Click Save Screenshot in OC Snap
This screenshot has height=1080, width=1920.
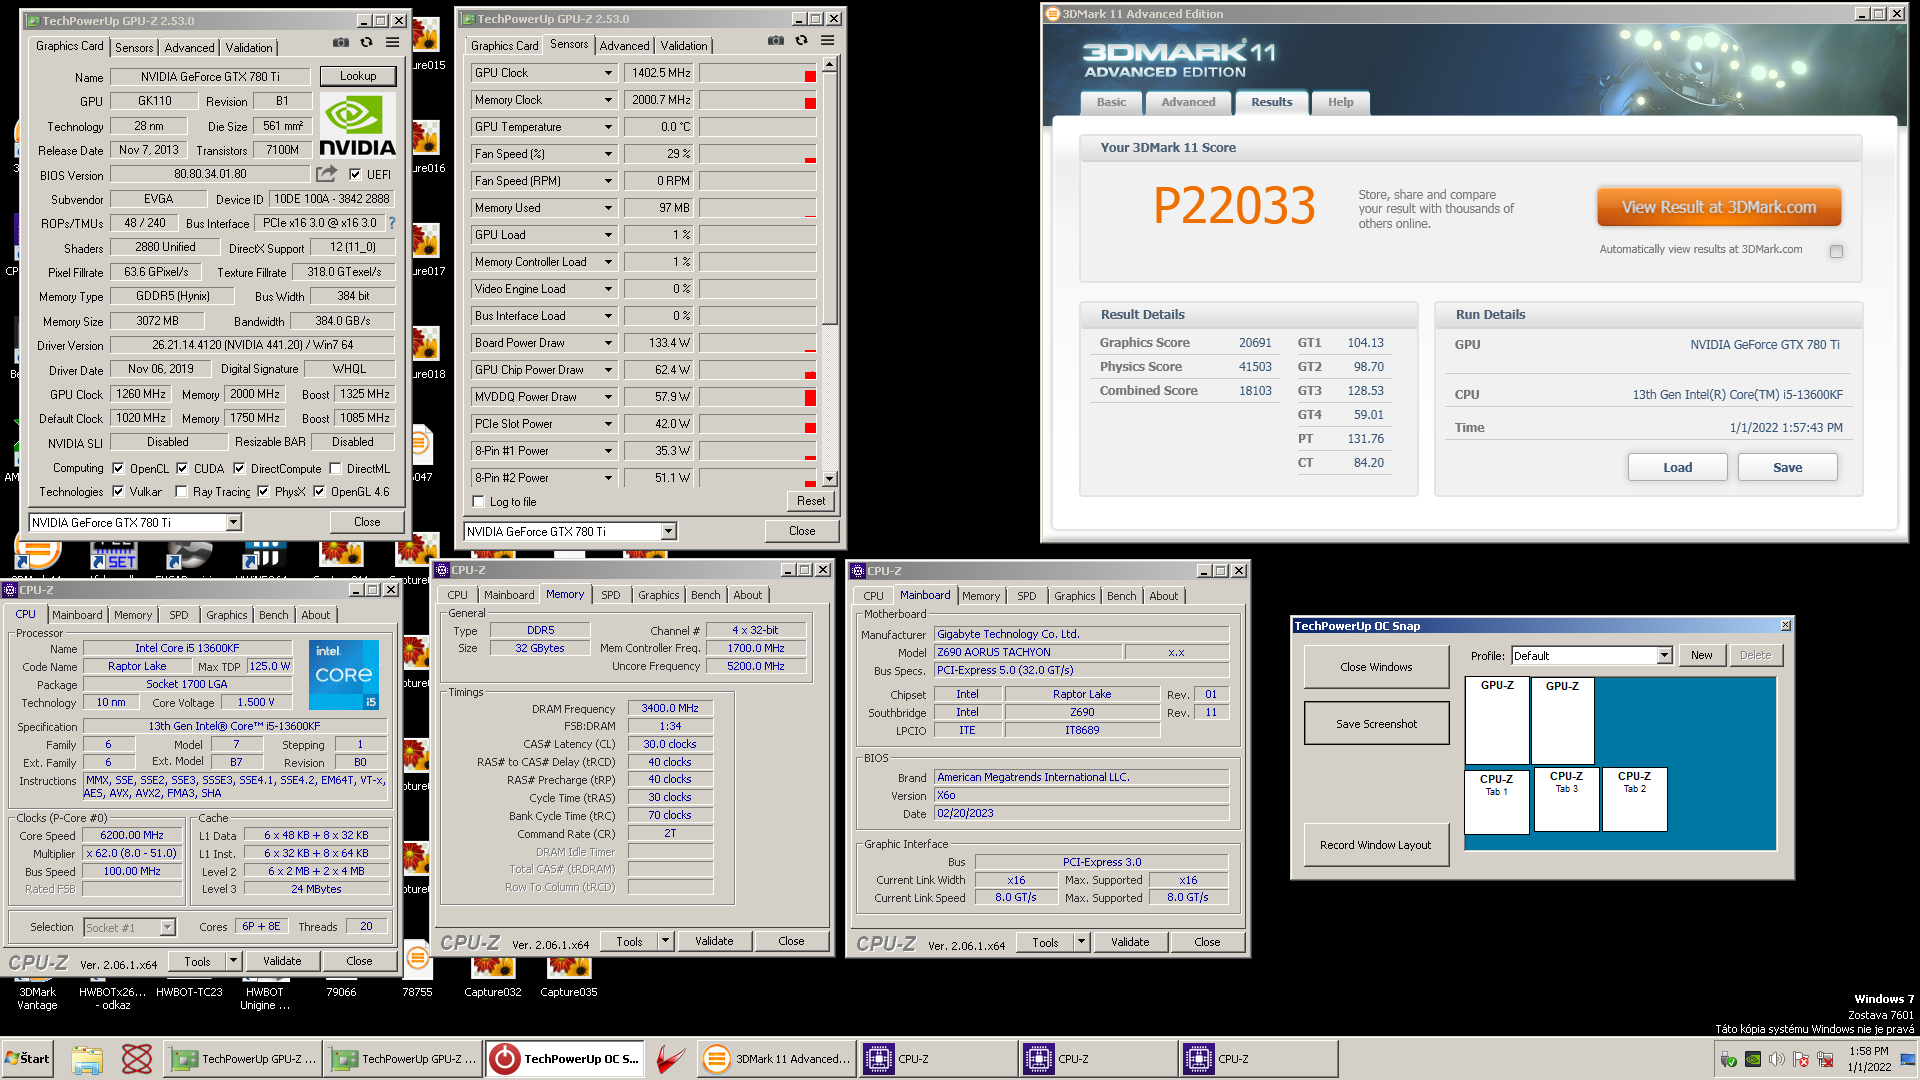pyautogui.click(x=1376, y=723)
